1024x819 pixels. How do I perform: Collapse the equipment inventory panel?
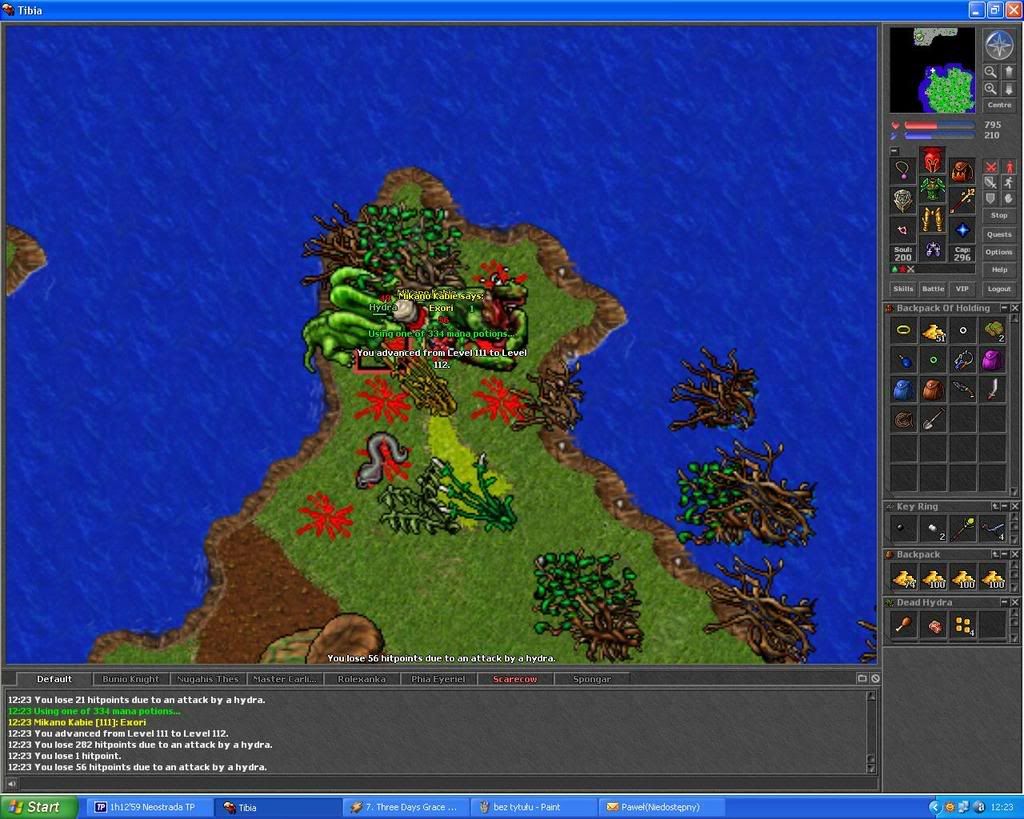(895, 151)
